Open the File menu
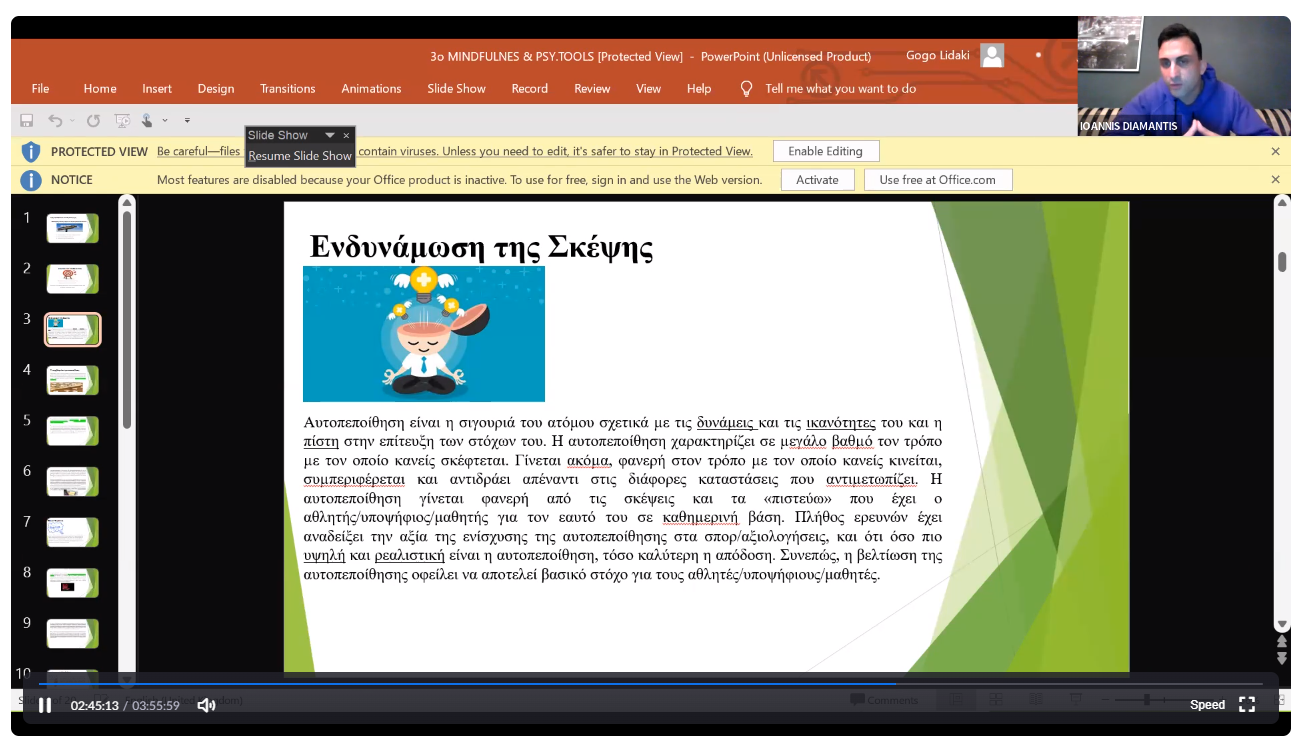Screen dimensions: 1292x736 click(40, 88)
